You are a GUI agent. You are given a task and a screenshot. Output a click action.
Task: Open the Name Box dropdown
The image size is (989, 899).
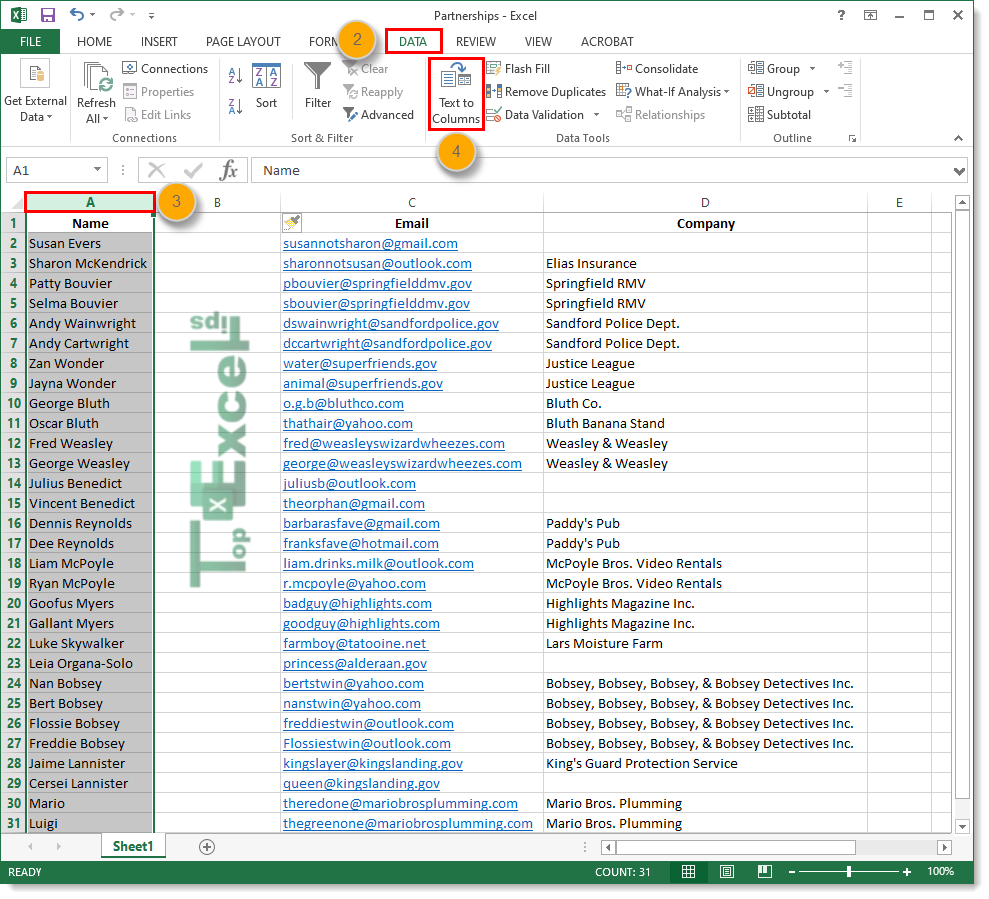click(x=97, y=170)
